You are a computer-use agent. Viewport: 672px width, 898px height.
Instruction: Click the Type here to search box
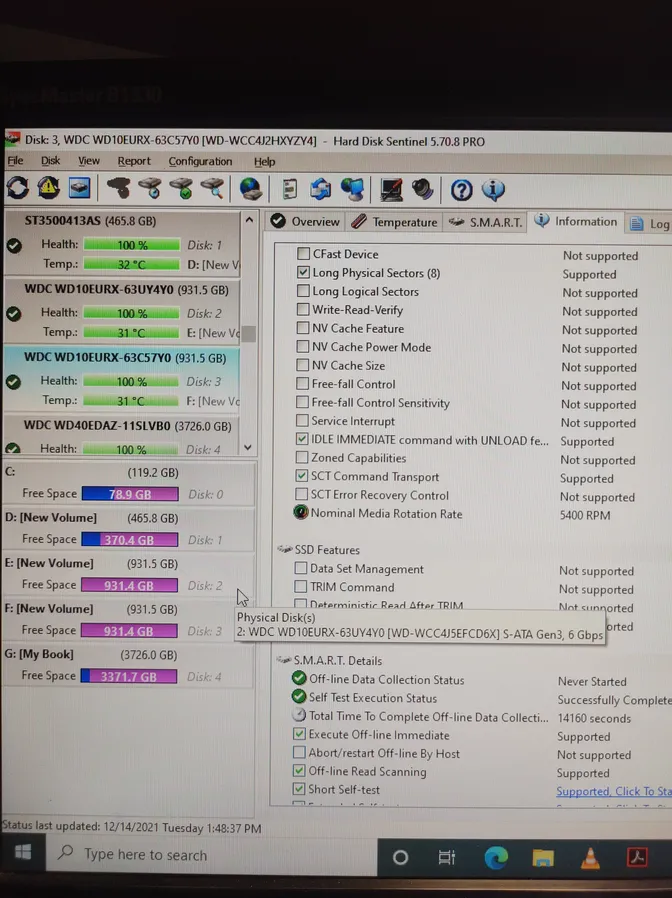click(211, 855)
